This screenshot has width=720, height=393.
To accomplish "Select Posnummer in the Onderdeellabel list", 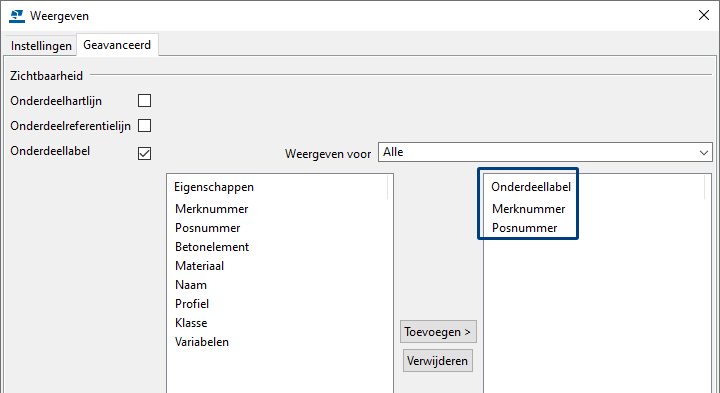I will [x=524, y=228].
